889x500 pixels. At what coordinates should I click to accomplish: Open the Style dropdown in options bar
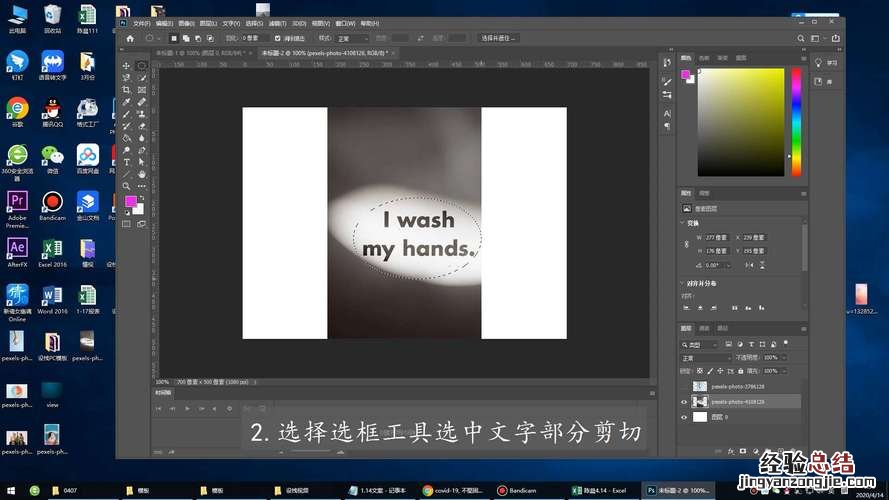pyautogui.click(x=349, y=38)
